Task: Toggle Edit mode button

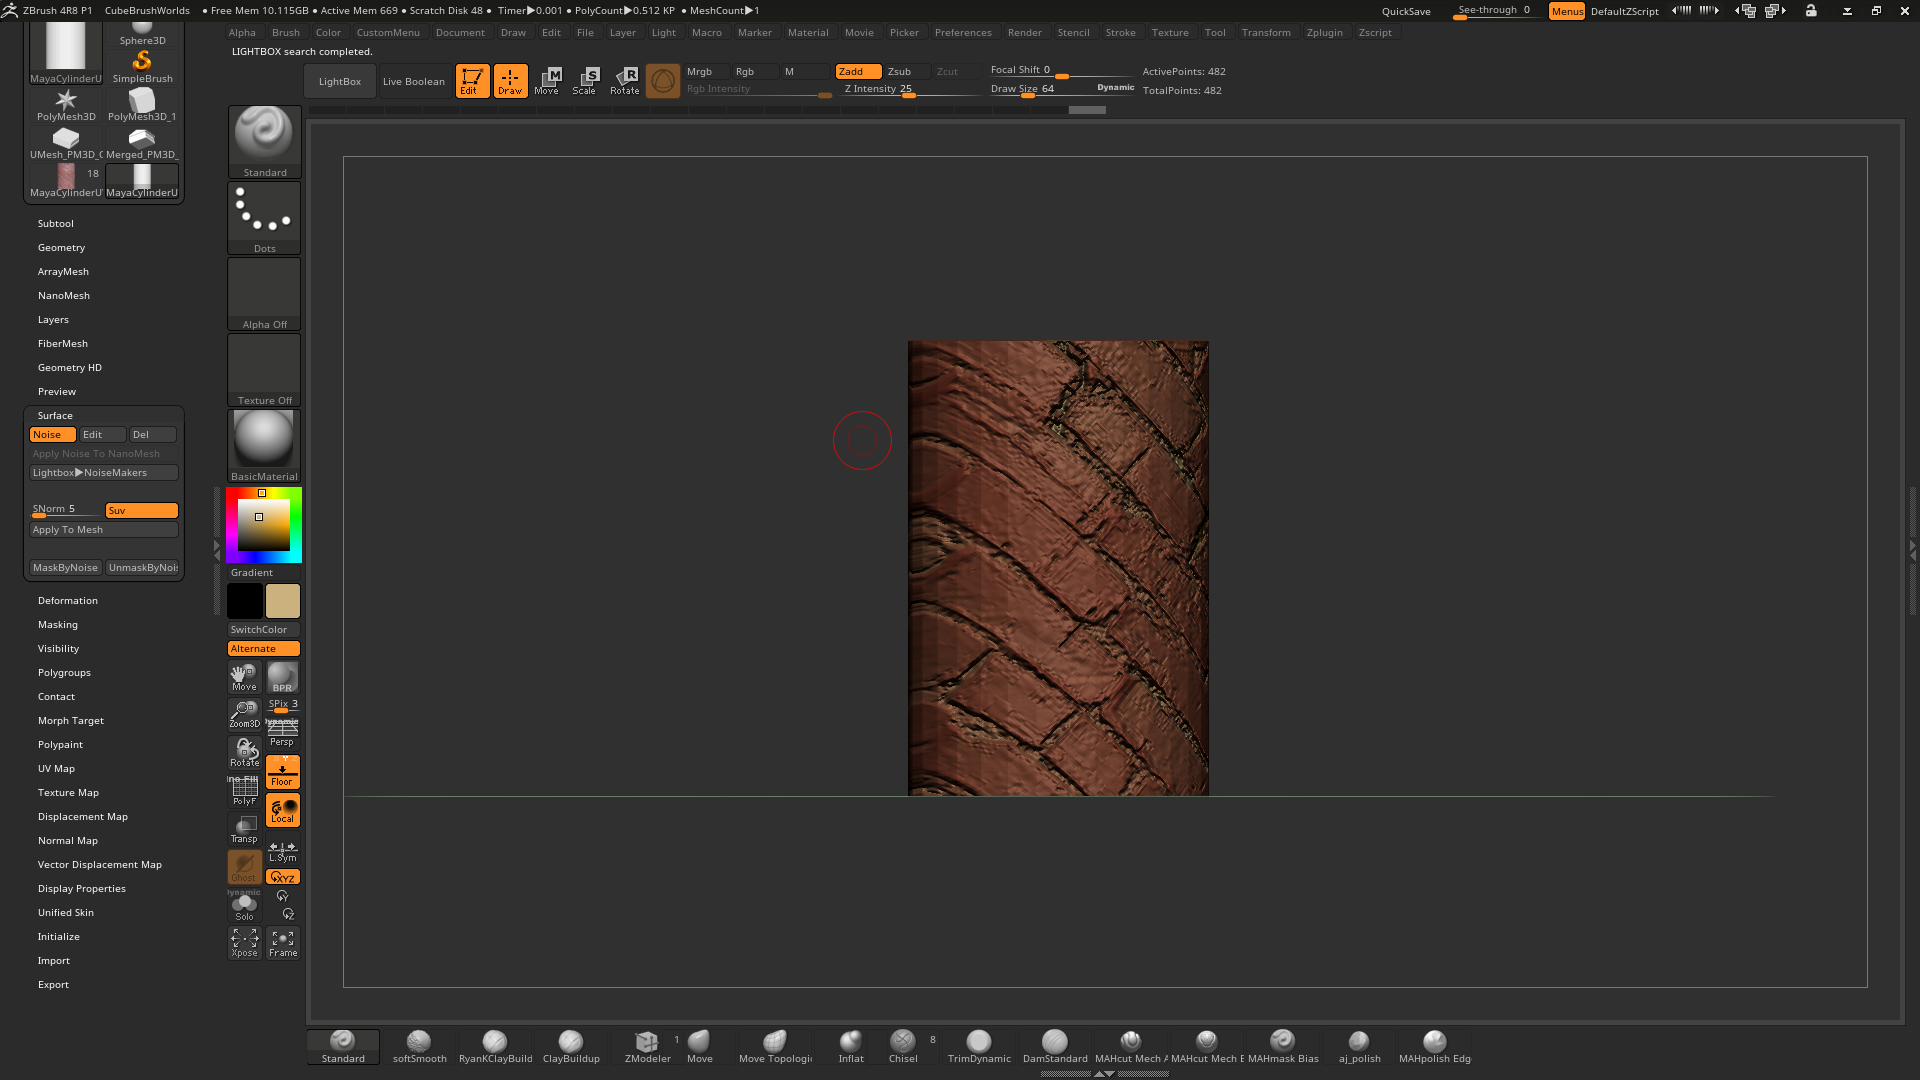Action: tap(472, 81)
